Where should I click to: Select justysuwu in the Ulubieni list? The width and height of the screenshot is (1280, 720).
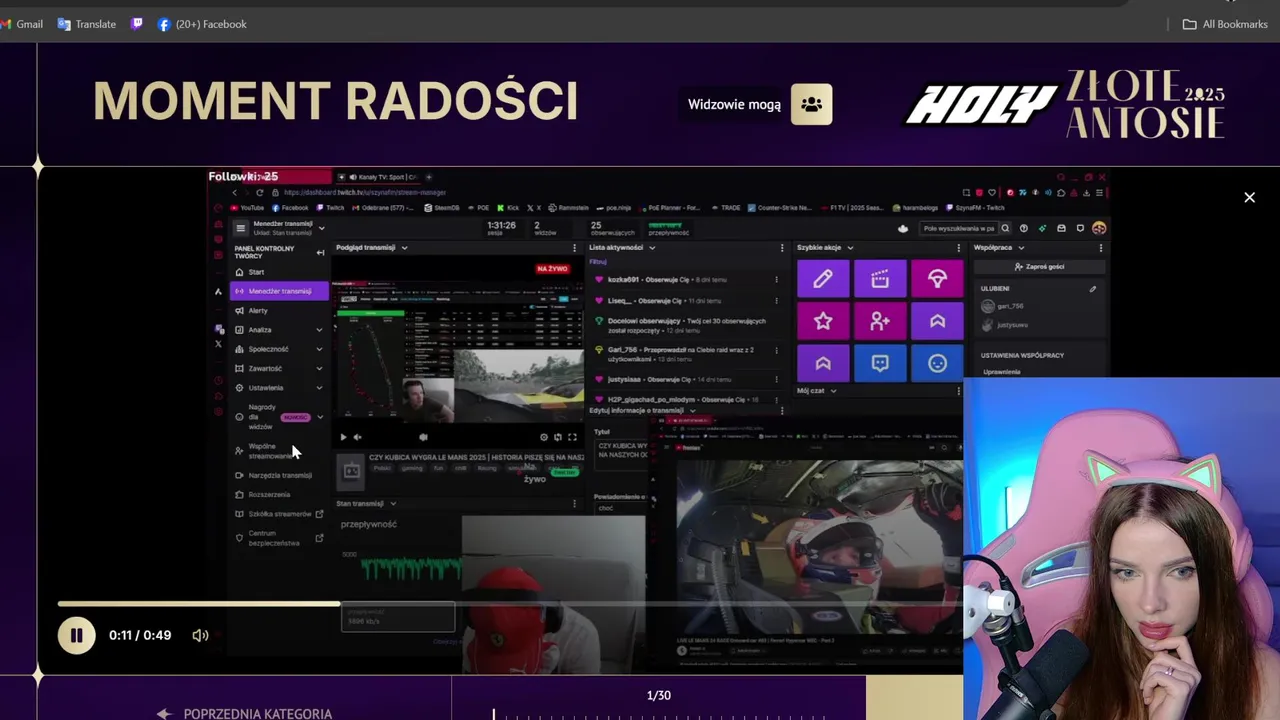tap(1005, 325)
